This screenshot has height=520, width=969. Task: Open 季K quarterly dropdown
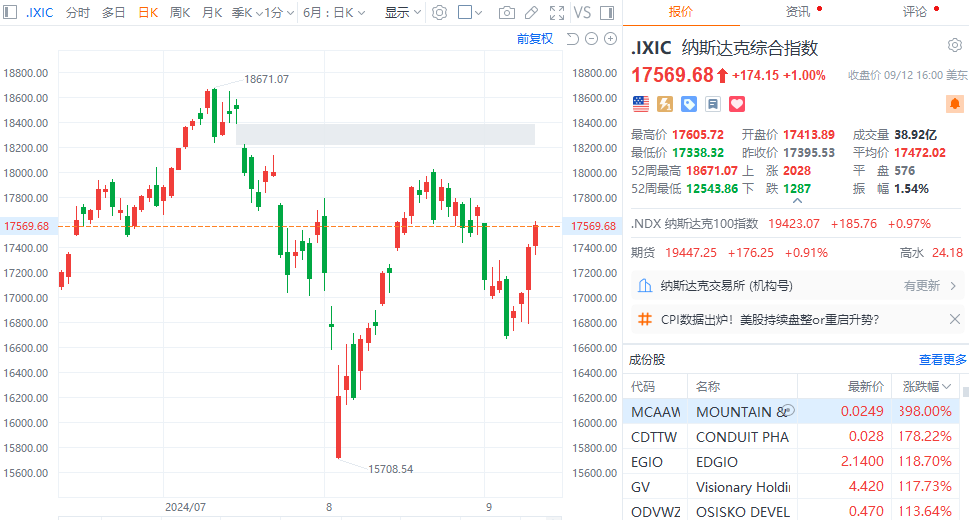click(x=247, y=12)
